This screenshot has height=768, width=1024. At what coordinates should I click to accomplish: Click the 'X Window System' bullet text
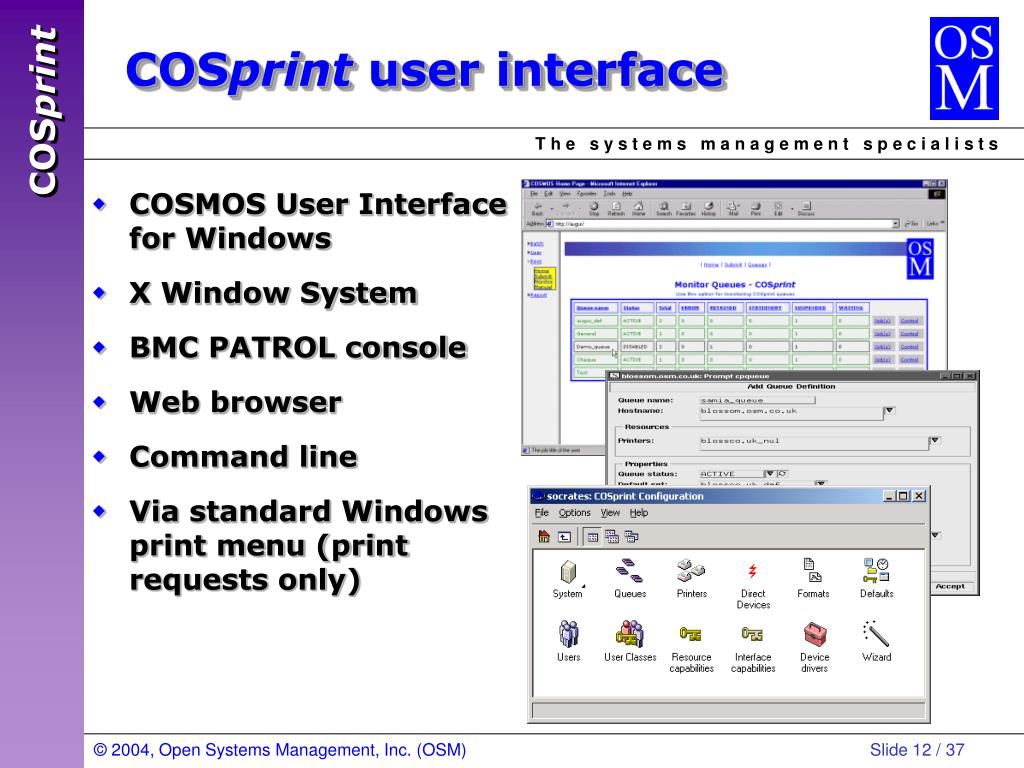click(273, 293)
